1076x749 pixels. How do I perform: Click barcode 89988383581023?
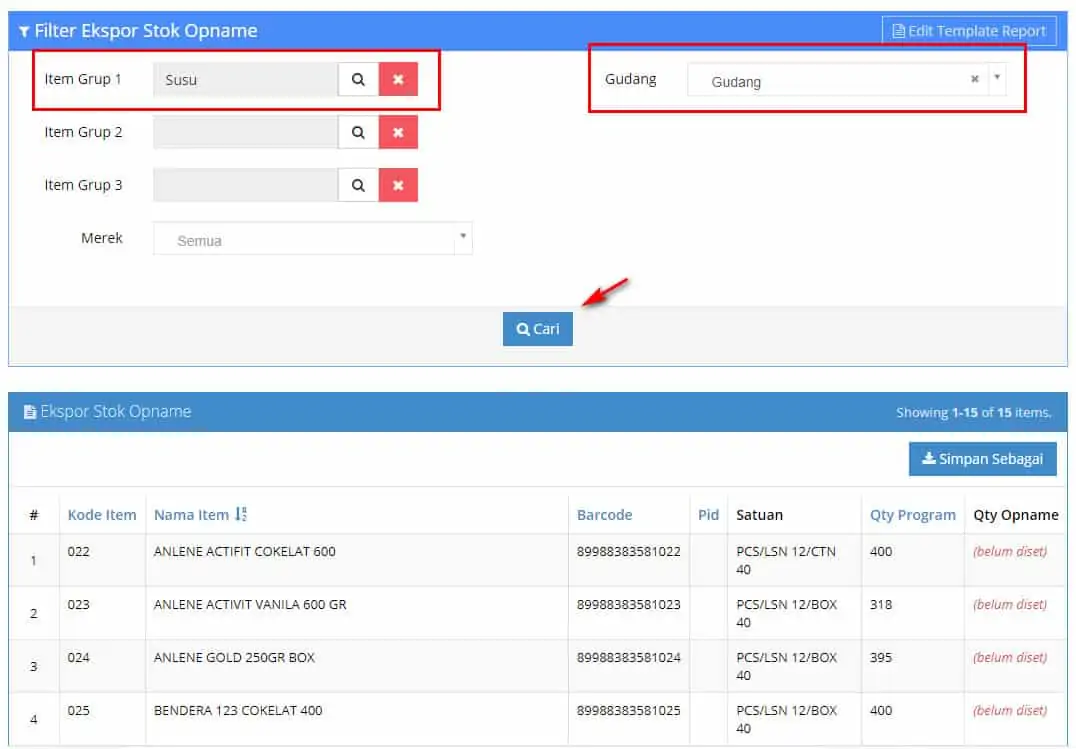[629, 604]
